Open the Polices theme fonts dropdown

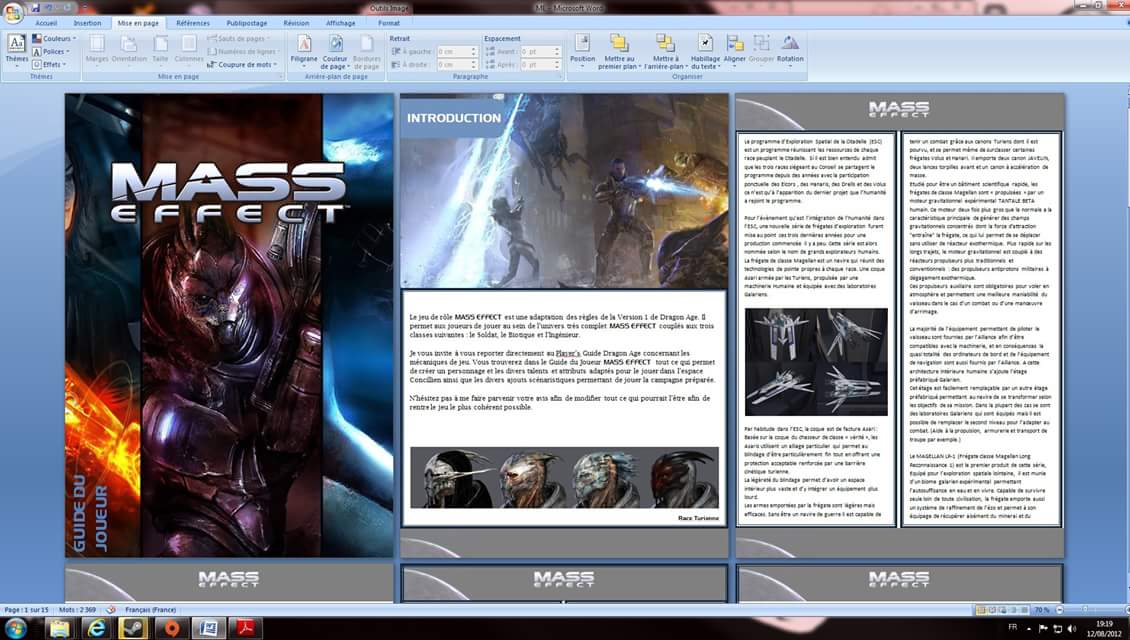(x=51, y=52)
